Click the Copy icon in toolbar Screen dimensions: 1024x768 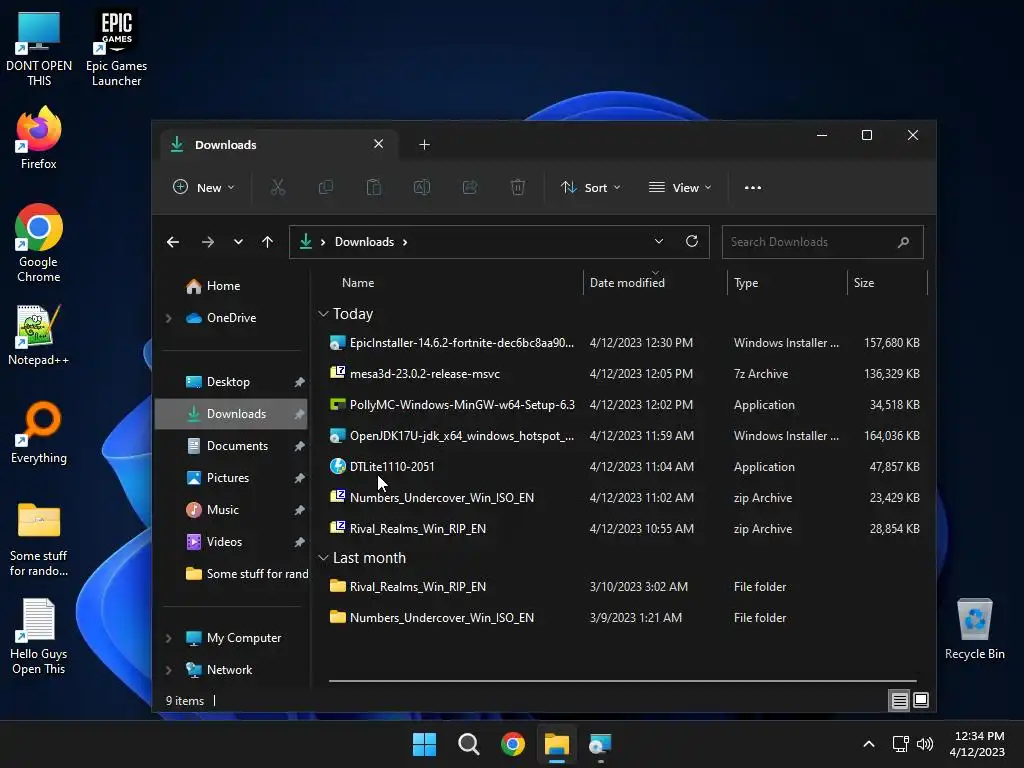325,187
